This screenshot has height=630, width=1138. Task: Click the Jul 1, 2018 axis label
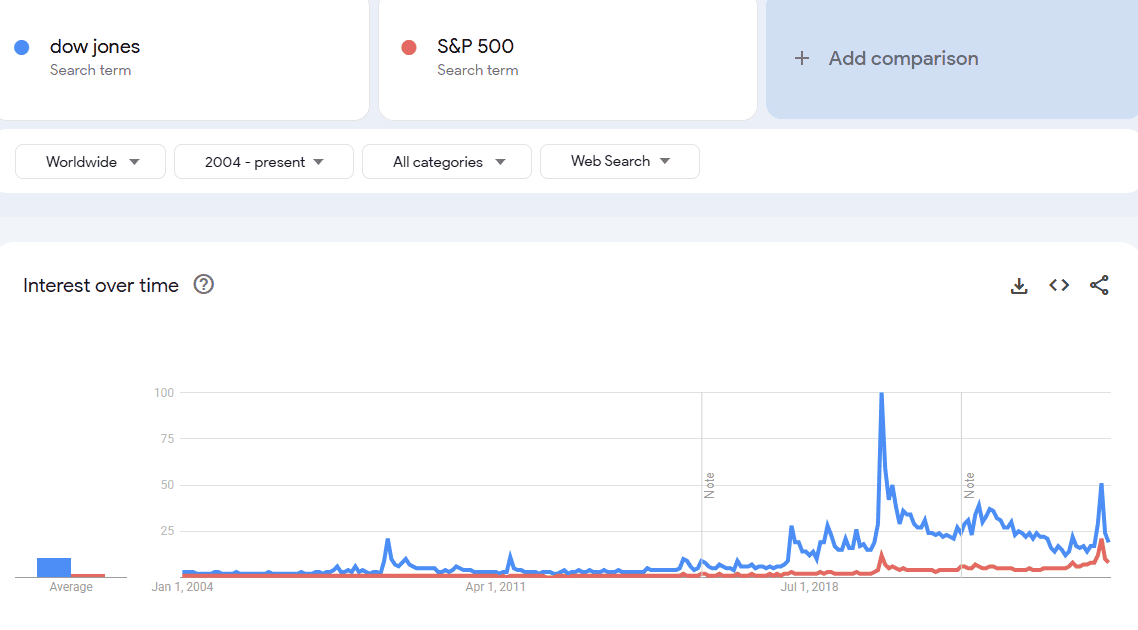point(809,586)
